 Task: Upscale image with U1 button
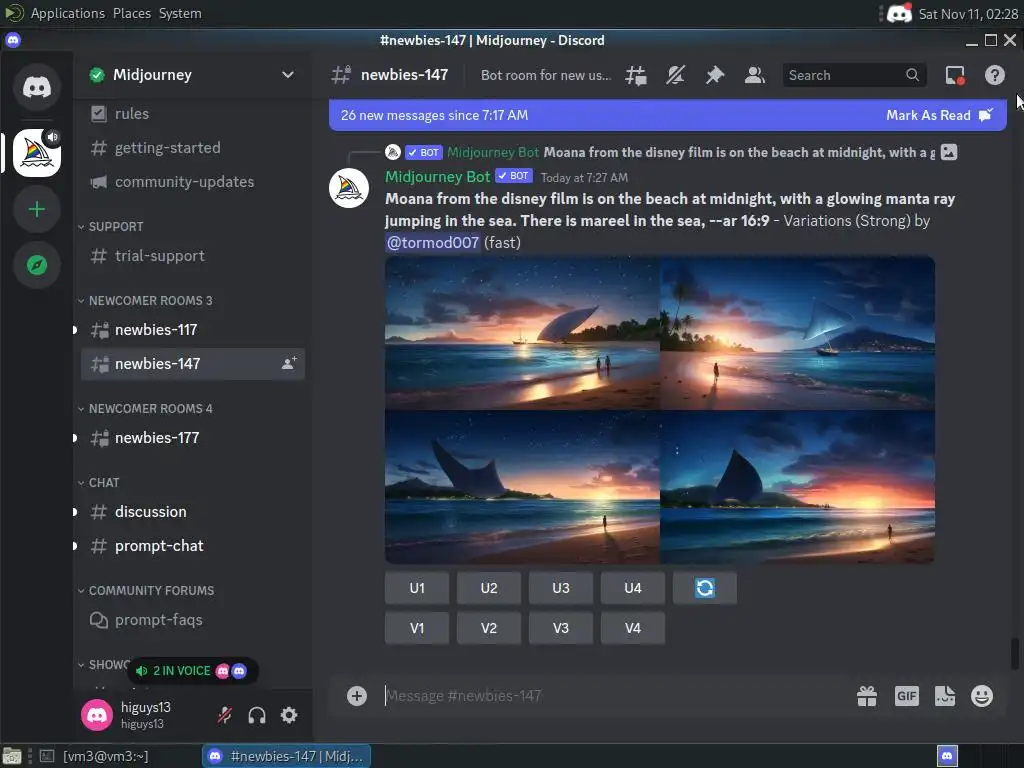[x=417, y=588]
